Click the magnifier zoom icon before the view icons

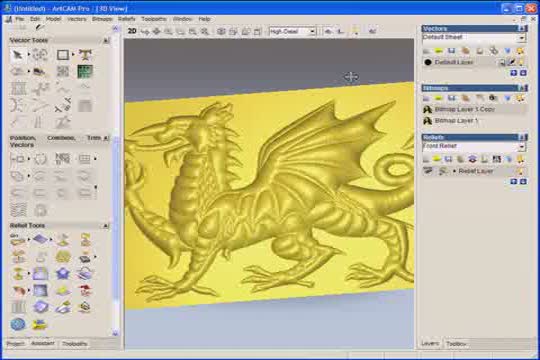pyautogui.click(x=205, y=31)
